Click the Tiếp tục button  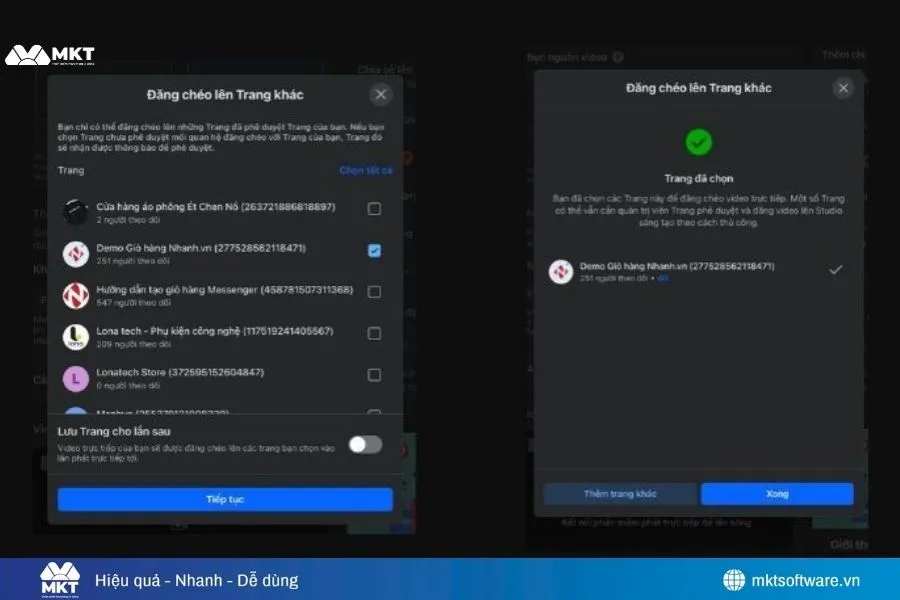(x=225, y=498)
